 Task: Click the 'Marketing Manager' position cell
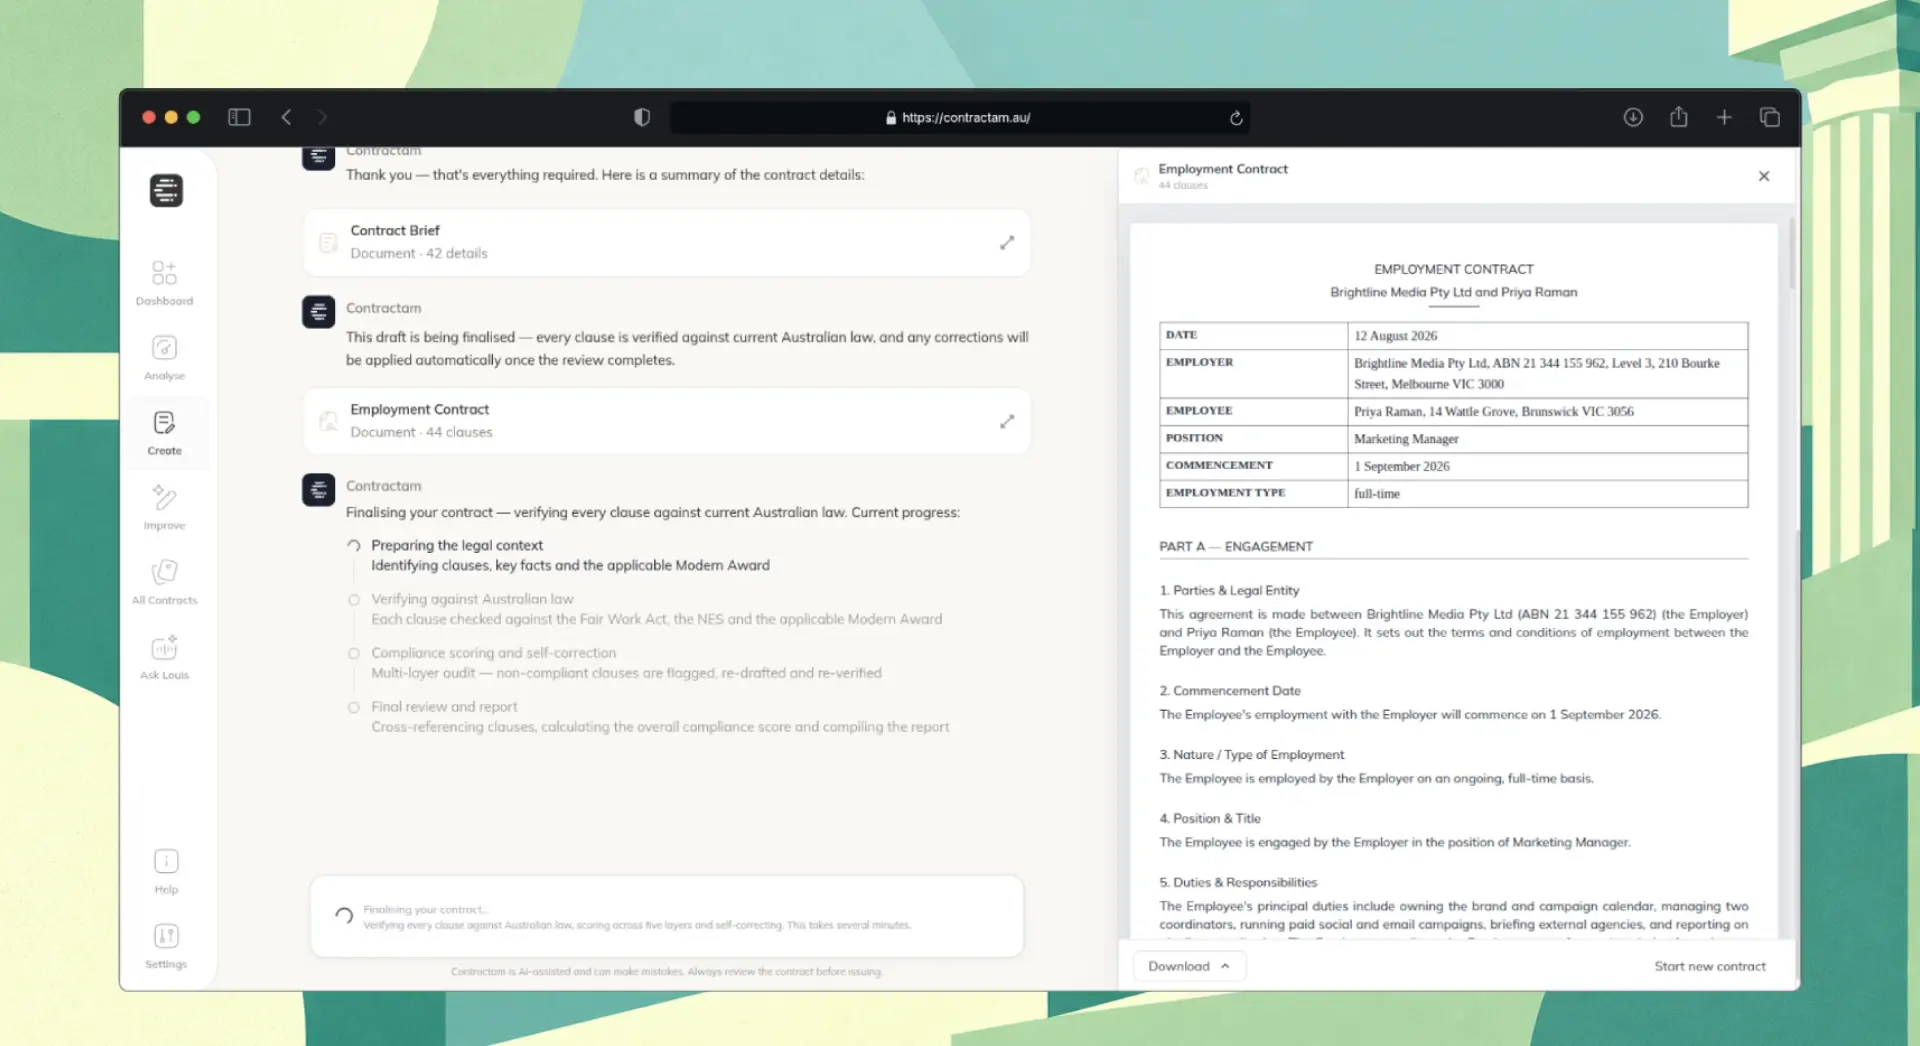click(1548, 439)
